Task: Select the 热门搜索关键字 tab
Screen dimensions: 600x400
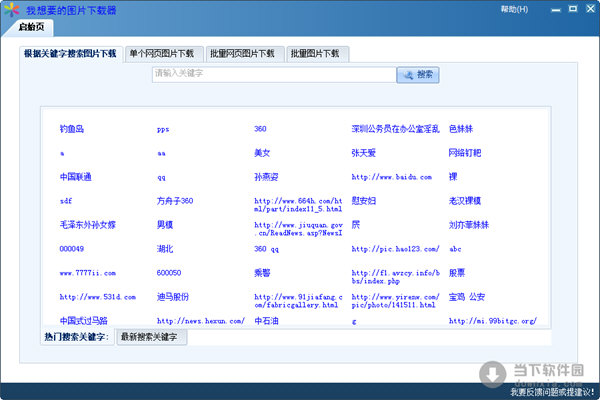Action: tap(77, 337)
